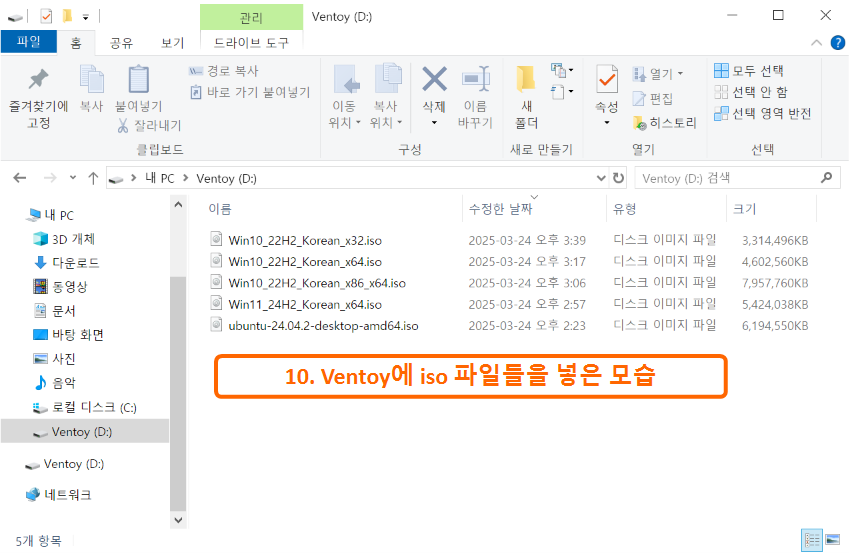Open 문서 documents in sidebar
This screenshot has width=849, height=553.
[55, 310]
